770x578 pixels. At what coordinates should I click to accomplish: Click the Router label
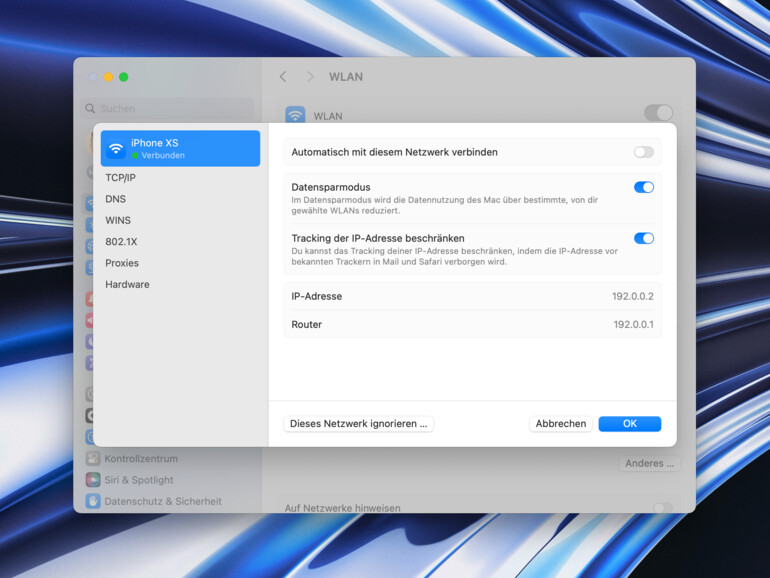(x=307, y=325)
